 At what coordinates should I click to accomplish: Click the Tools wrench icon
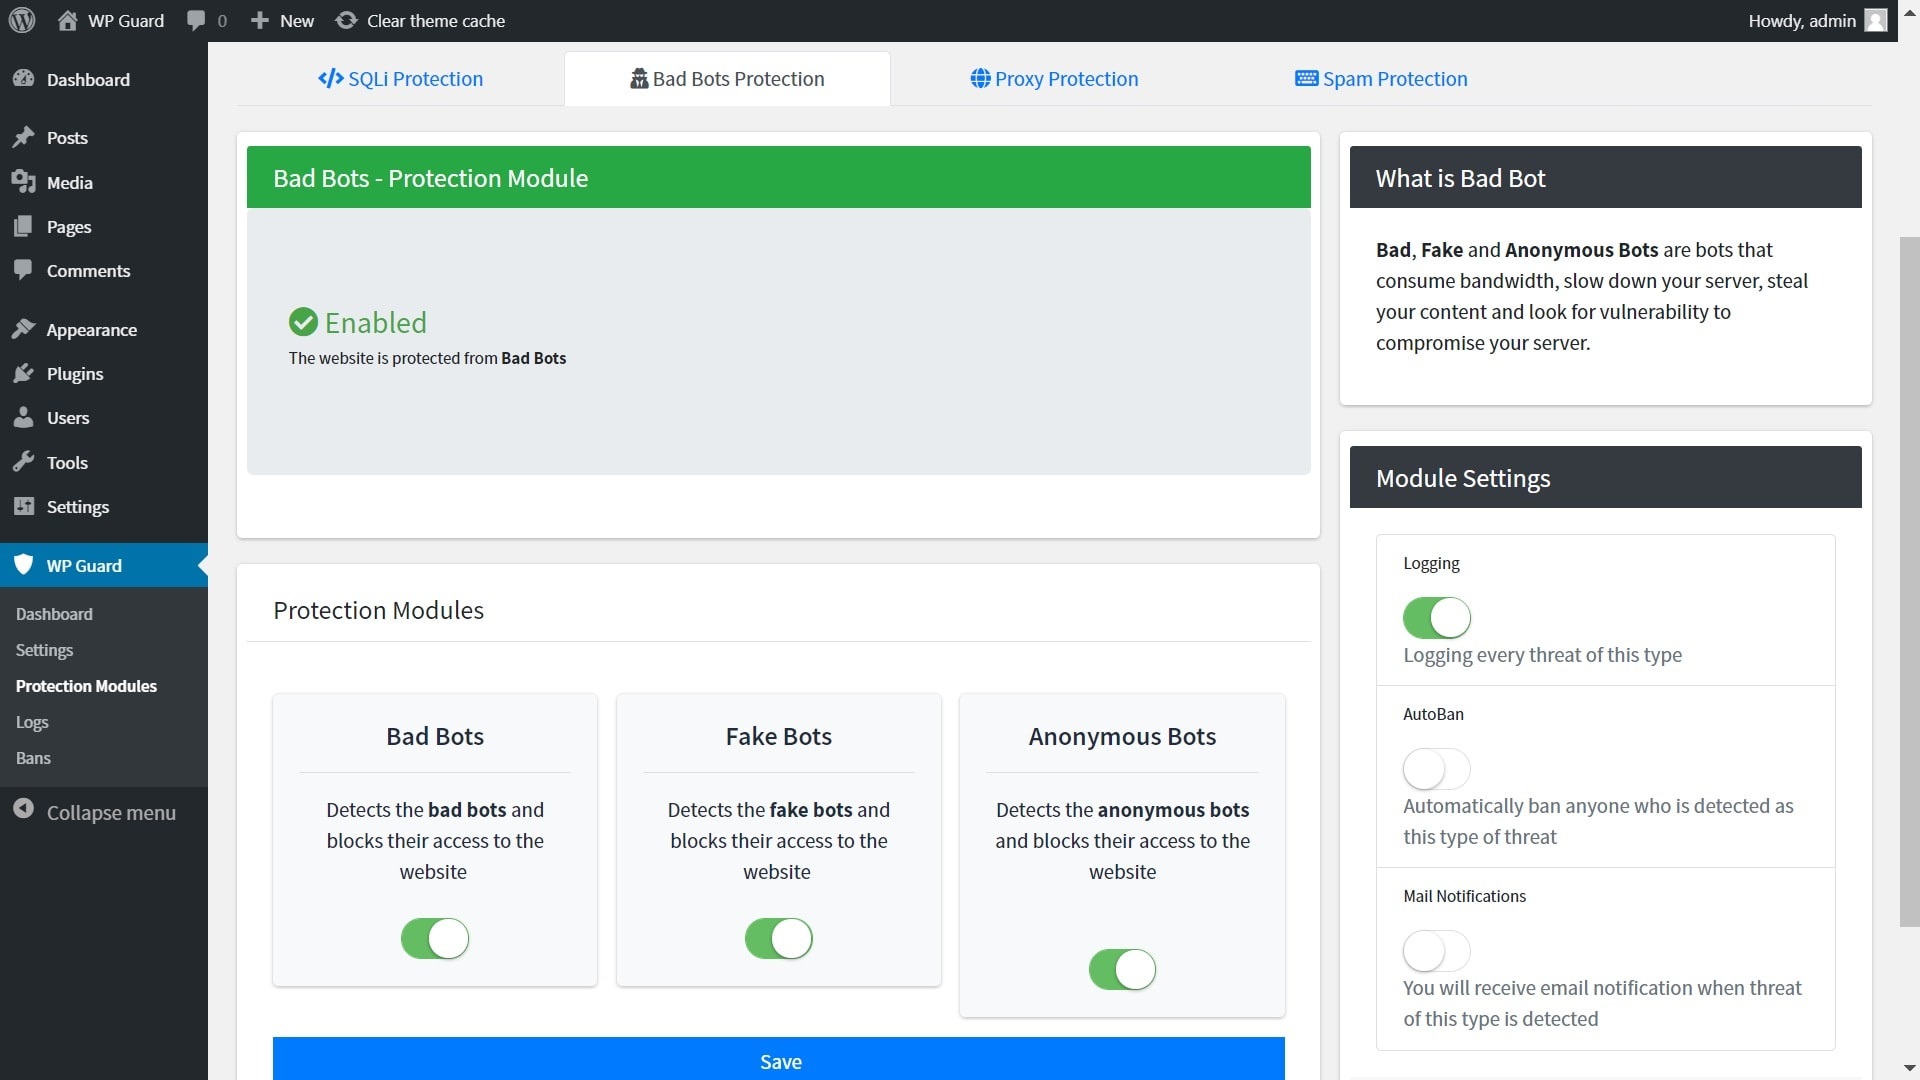pos(24,462)
